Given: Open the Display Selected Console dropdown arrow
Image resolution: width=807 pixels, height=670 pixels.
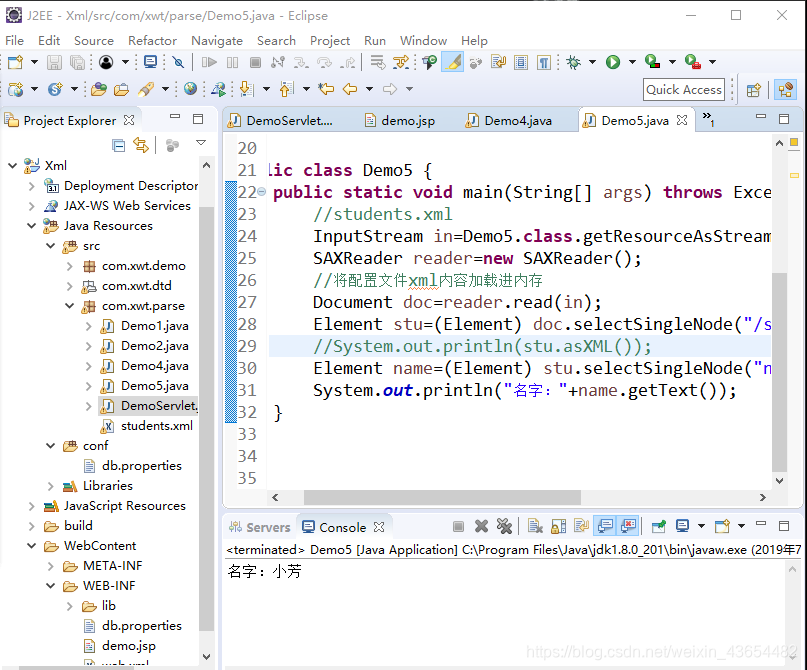Looking at the screenshot, I should click(x=701, y=526).
